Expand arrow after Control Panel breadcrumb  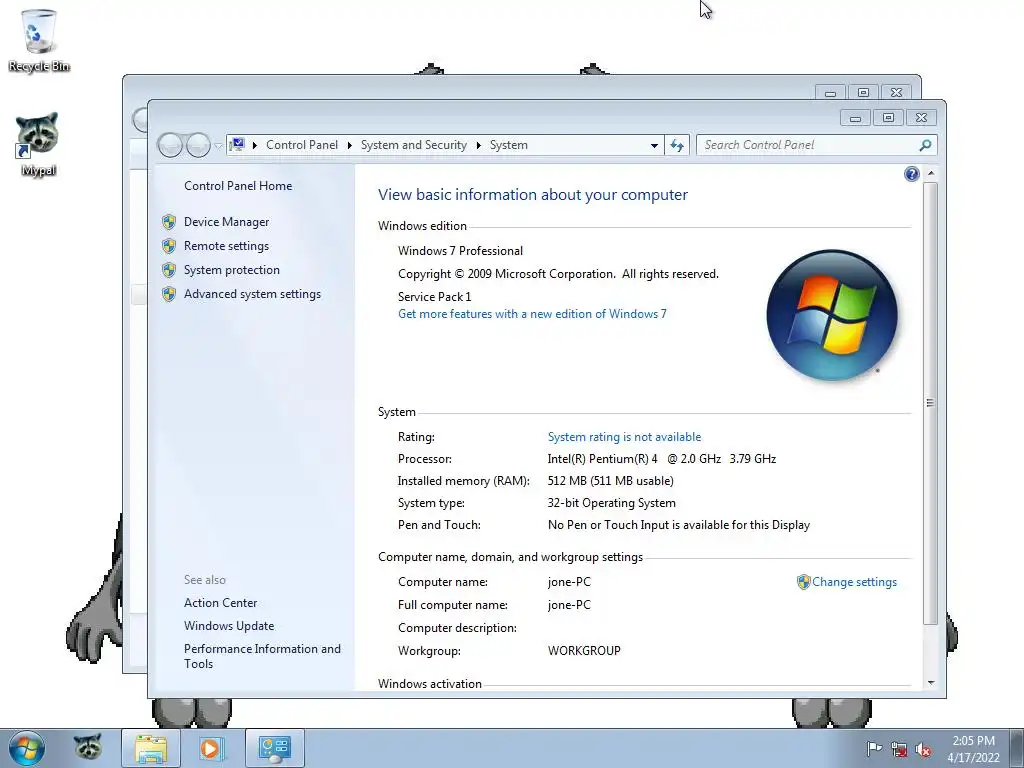[x=349, y=145]
